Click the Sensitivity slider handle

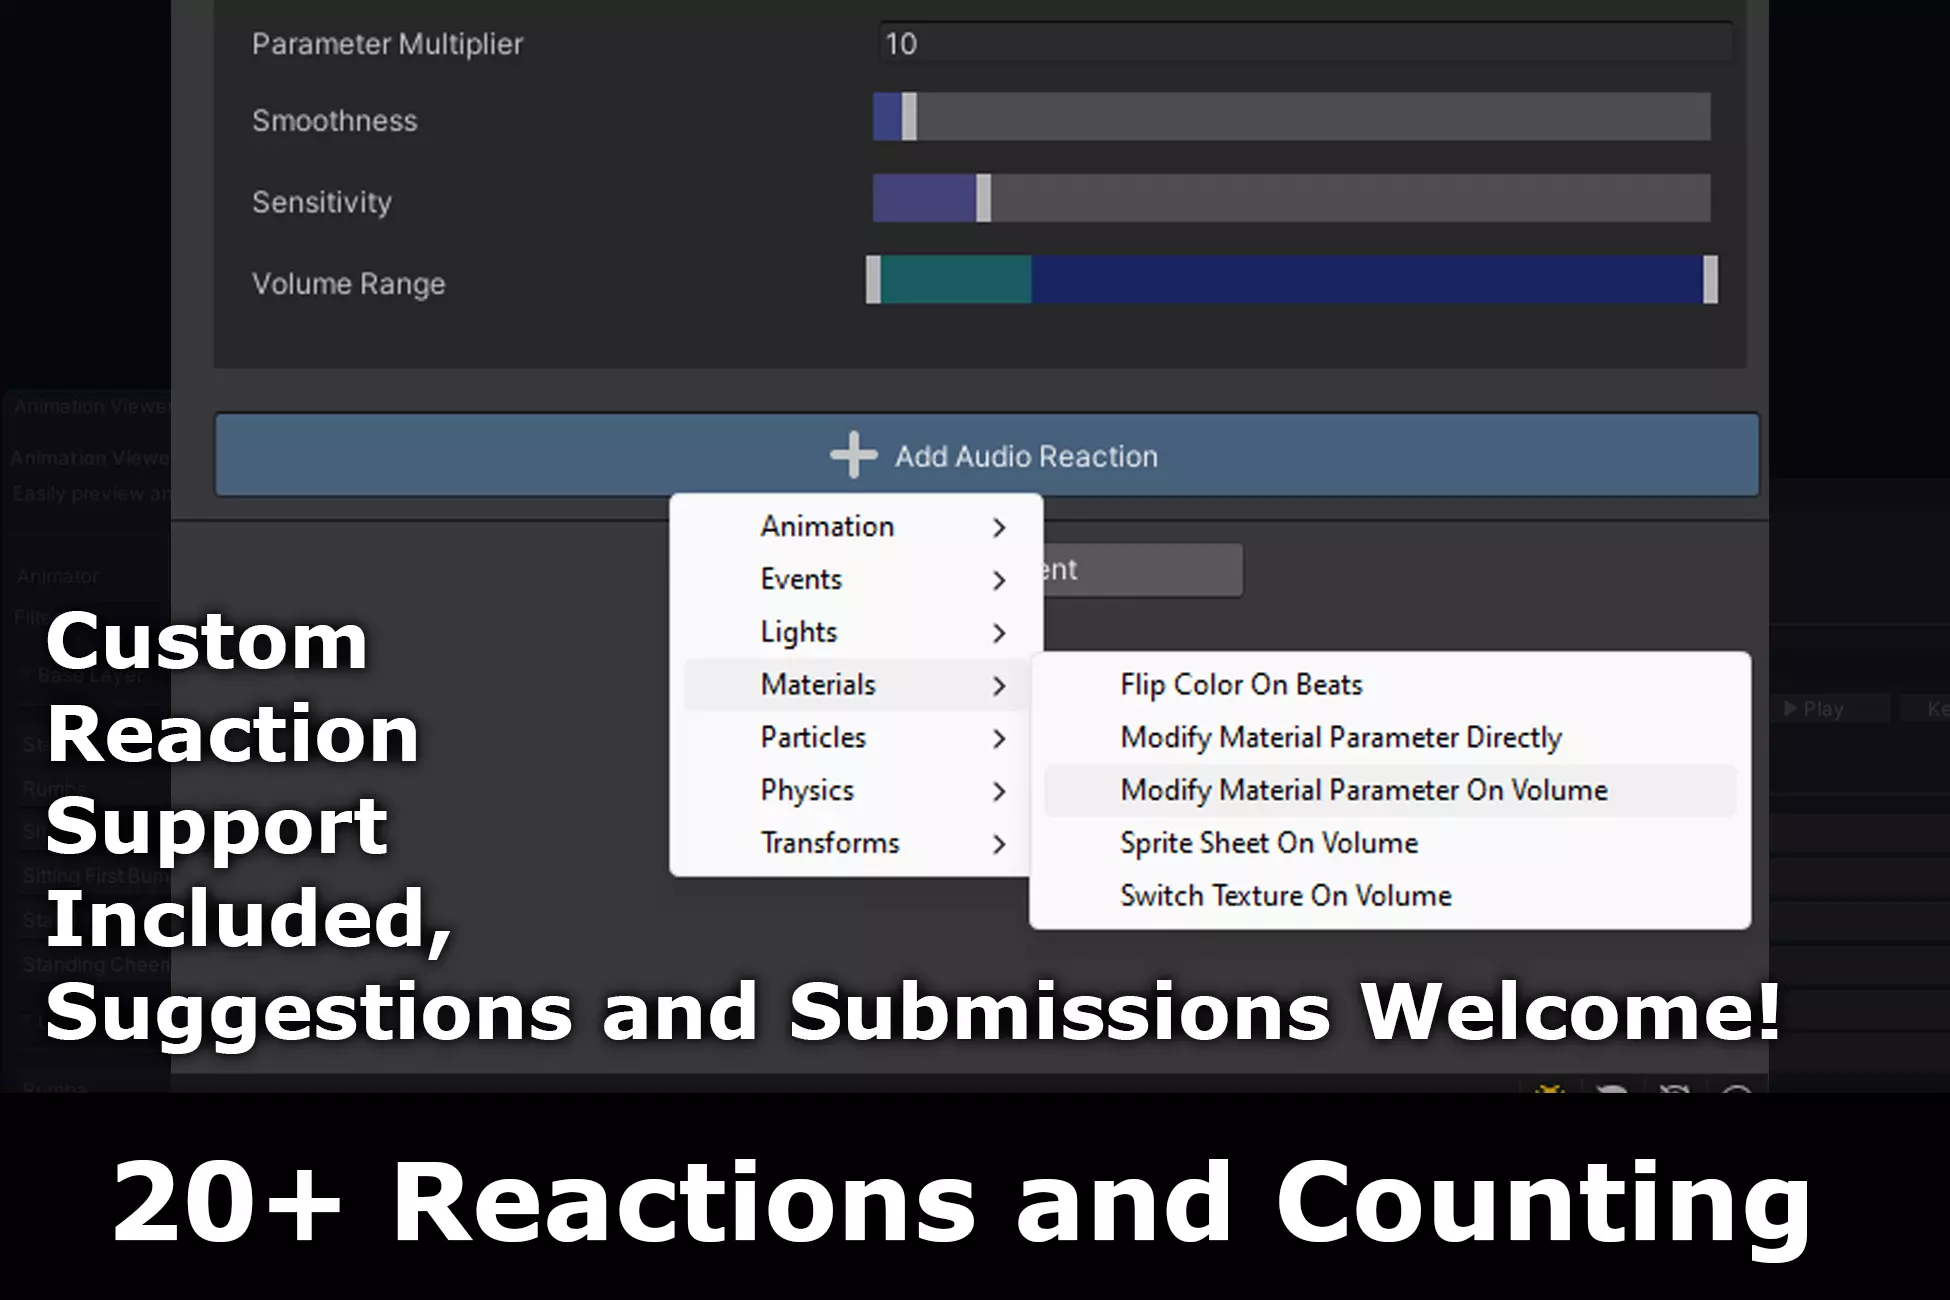(x=984, y=198)
